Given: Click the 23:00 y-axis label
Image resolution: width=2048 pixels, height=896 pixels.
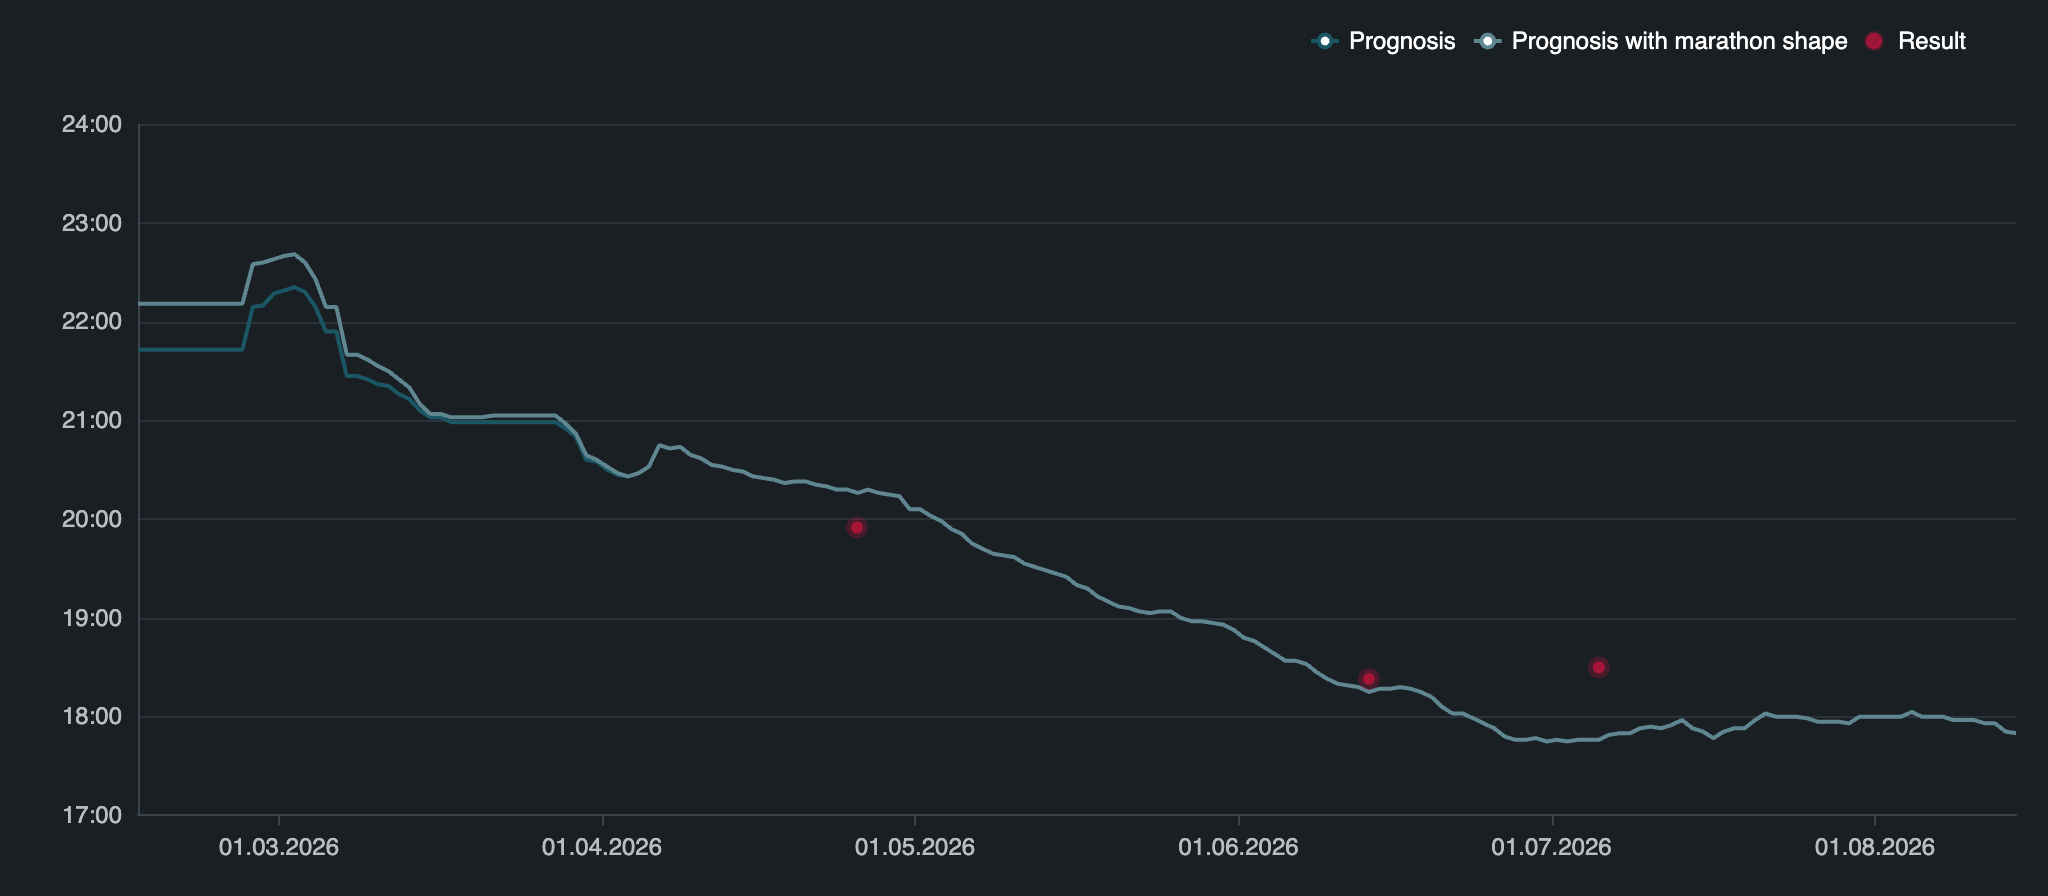Looking at the screenshot, I should pos(92,223).
